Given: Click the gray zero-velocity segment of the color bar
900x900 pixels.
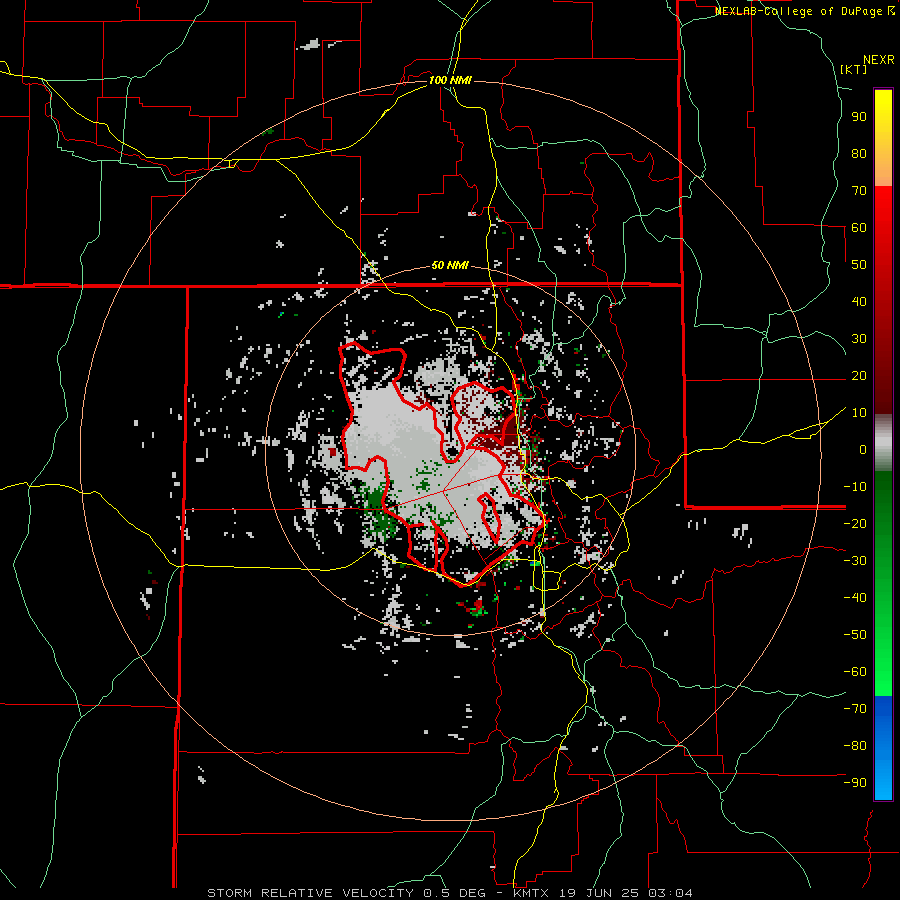Looking at the screenshot, I should pyautogui.click(x=883, y=444).
